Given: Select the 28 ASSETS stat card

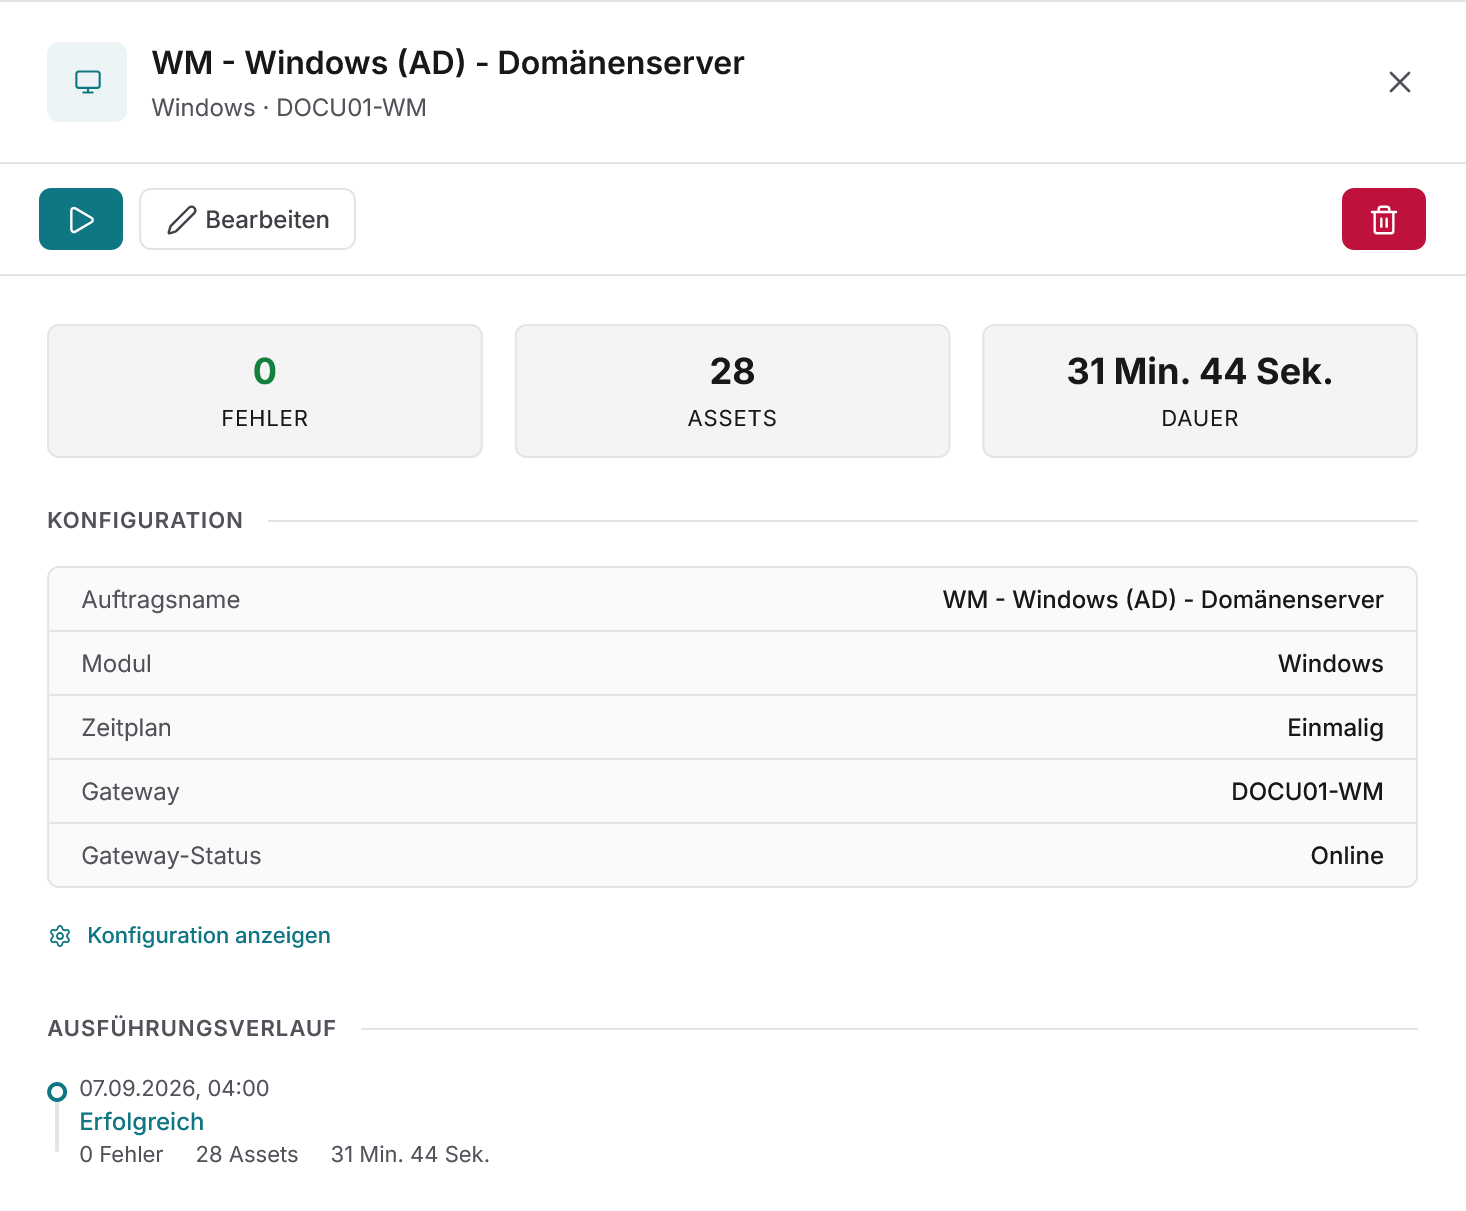Looking at the screenshot, I should tap(732, 391).
